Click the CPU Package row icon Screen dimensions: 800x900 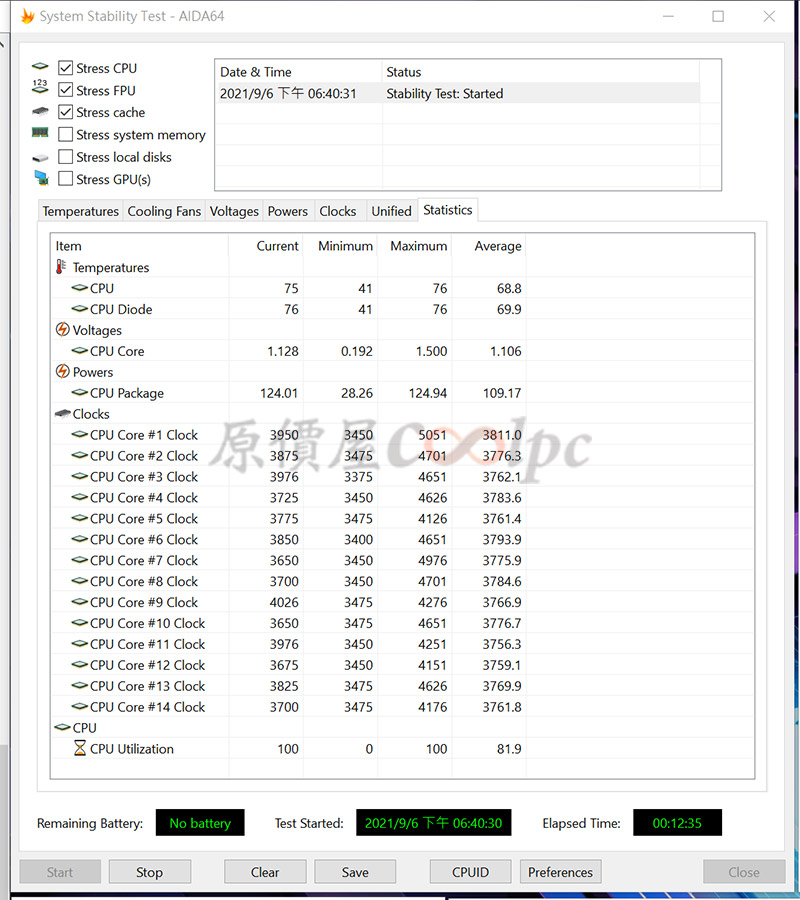tap(79, 393)
